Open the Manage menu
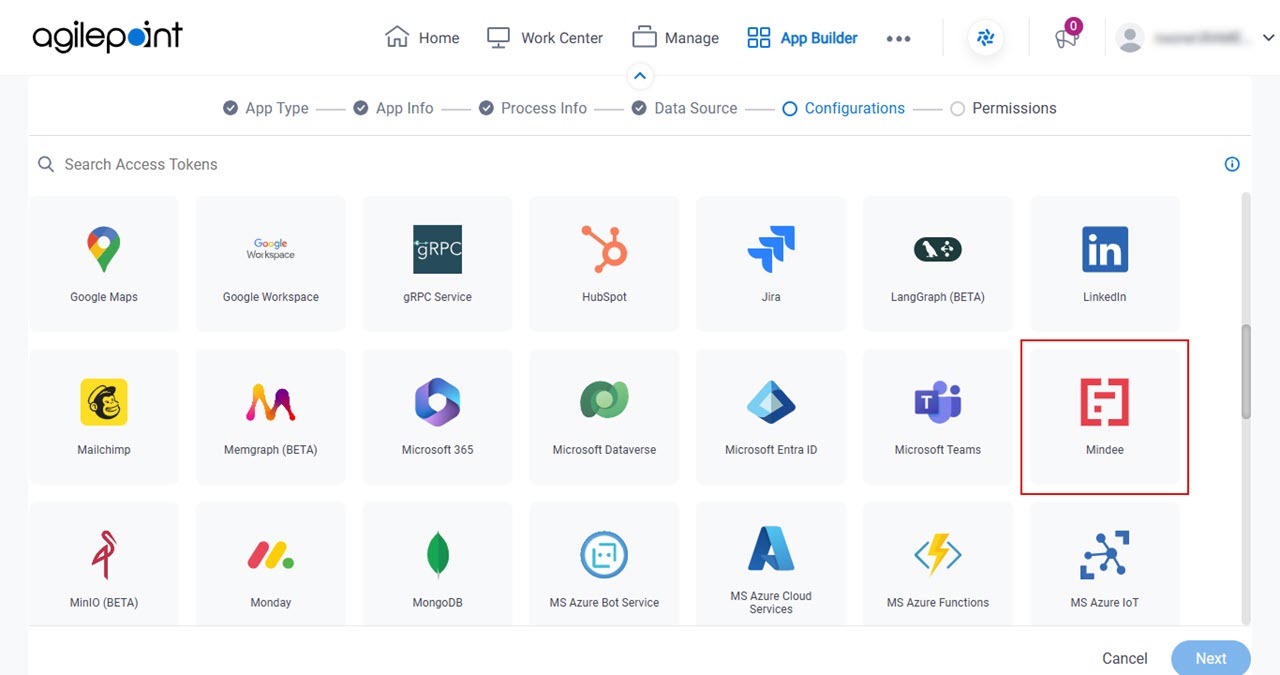The width and height of the screenshot is (1280, 675). click(x=675, y=38)
